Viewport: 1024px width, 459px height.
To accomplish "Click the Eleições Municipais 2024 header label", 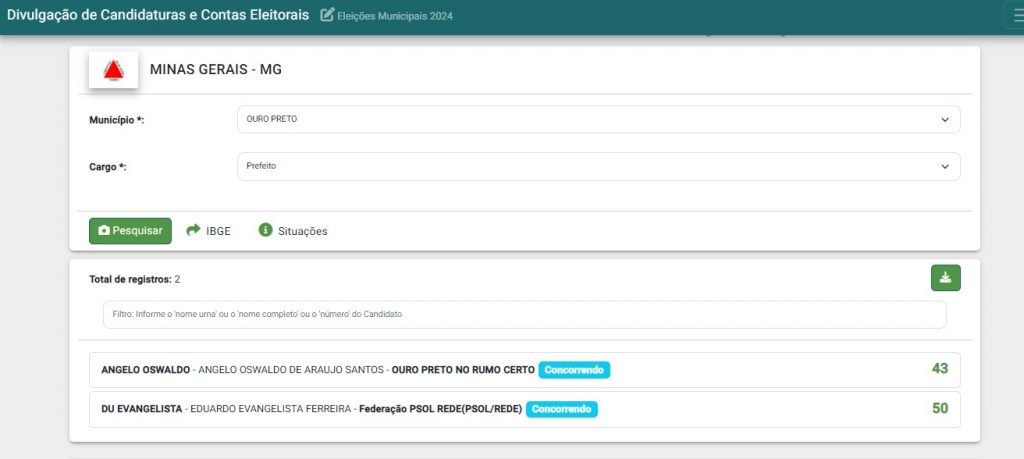I will click(394, 16).
